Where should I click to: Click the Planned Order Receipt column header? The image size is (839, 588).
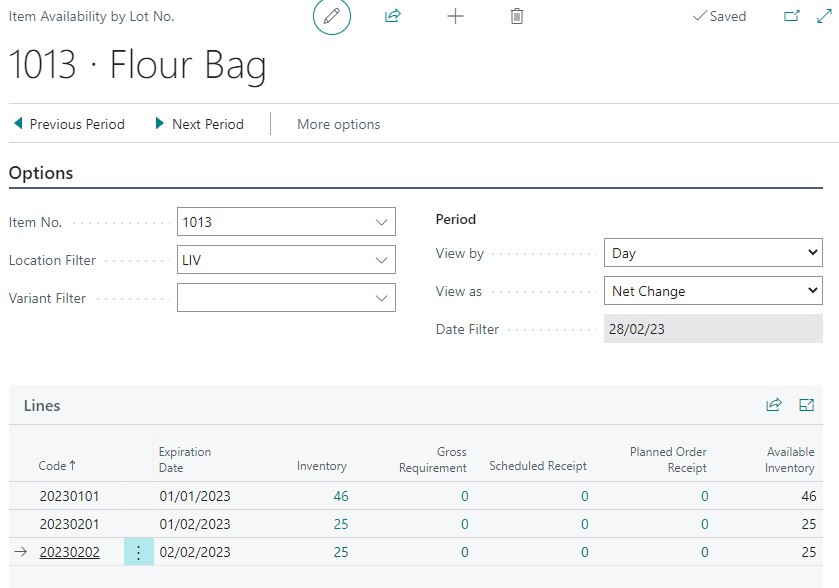[668, 460]
